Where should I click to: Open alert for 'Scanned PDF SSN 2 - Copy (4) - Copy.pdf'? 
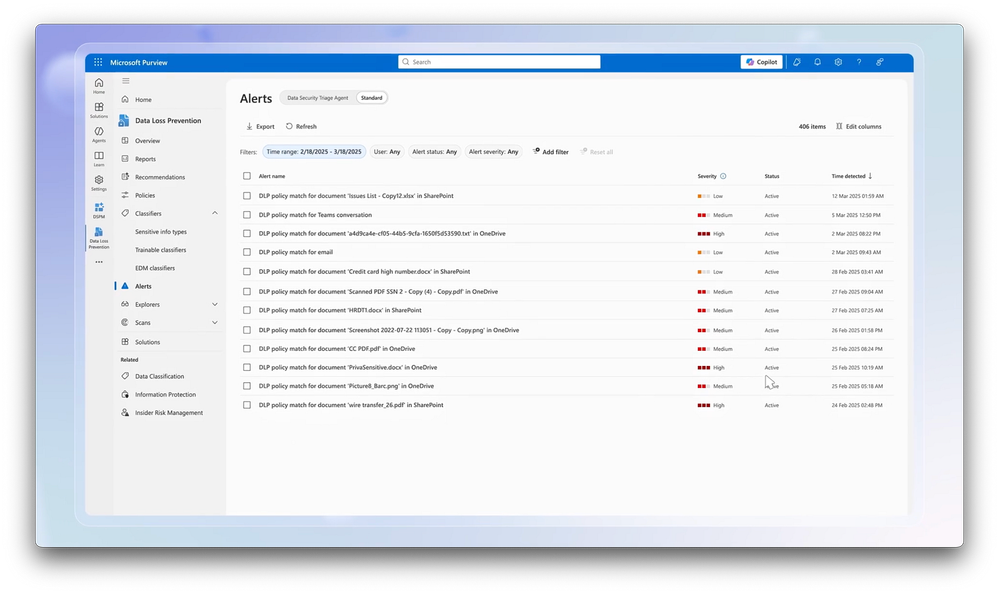378,291
